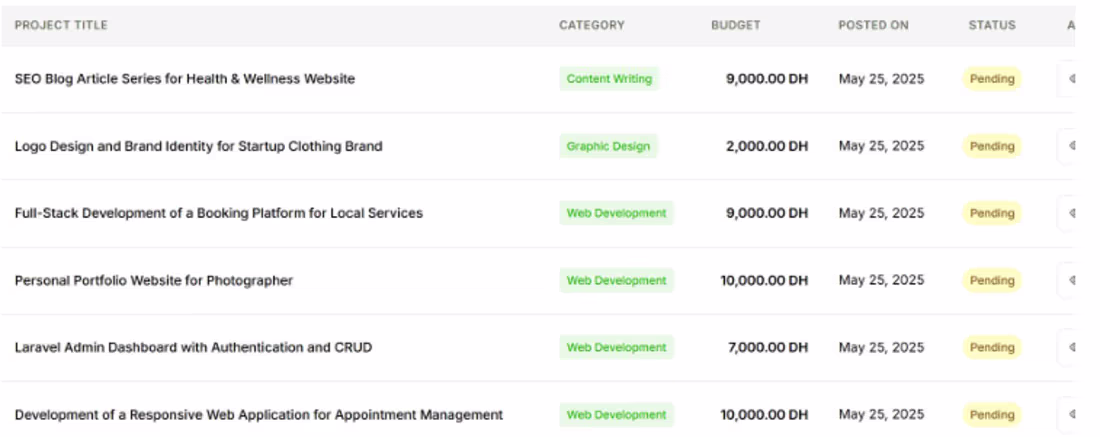This screenshot has height=437, width=1100.
Task: Click posted date of Logo Design row
Action: (881, 146)
